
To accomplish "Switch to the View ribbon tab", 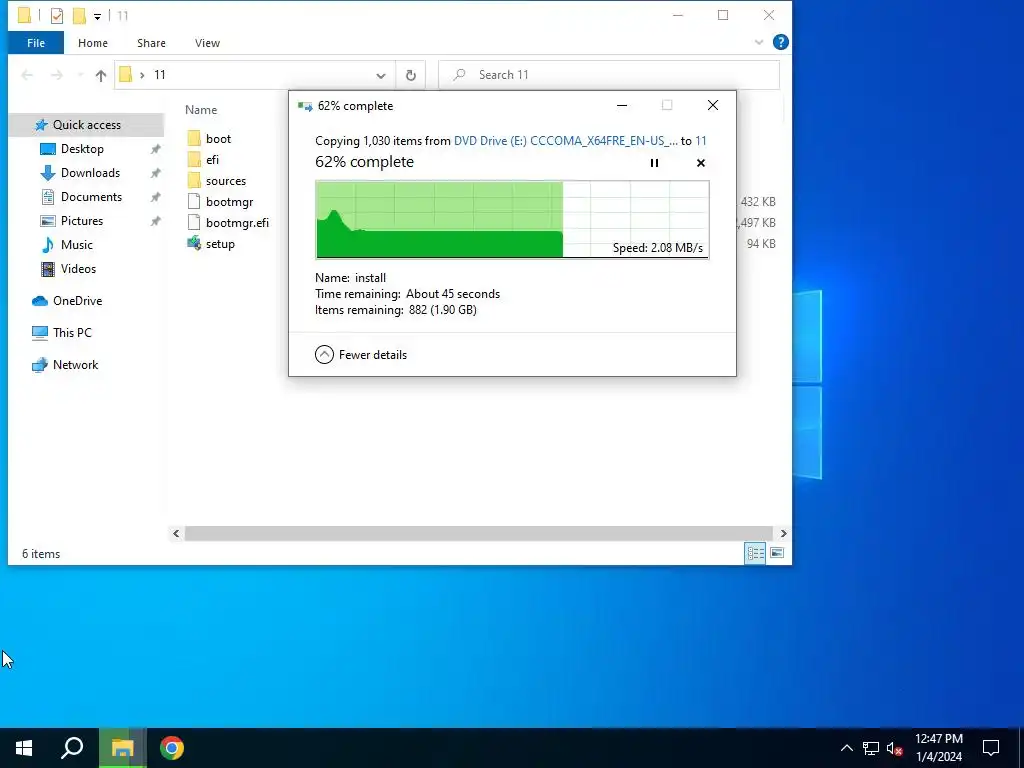I will click(x=207, y=43).
